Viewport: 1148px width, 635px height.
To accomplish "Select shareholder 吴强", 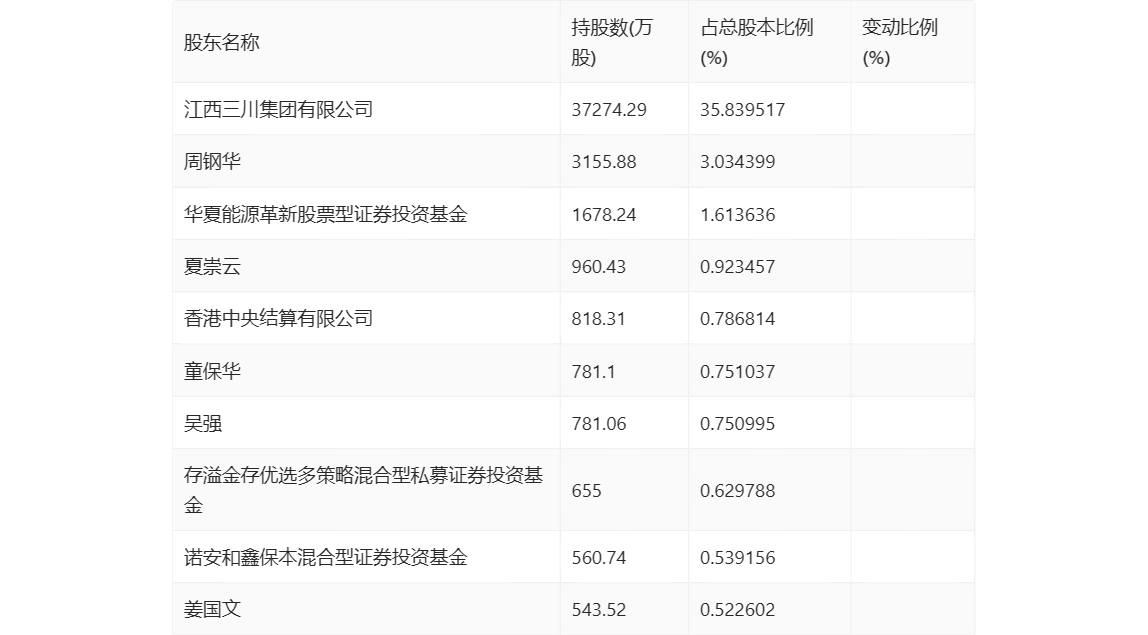I will 203,423.
